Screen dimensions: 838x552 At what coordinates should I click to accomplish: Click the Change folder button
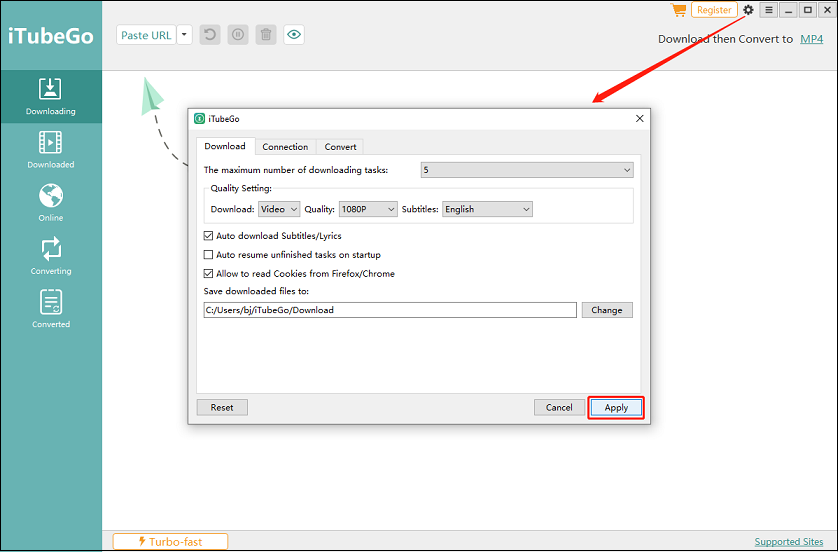607,310
